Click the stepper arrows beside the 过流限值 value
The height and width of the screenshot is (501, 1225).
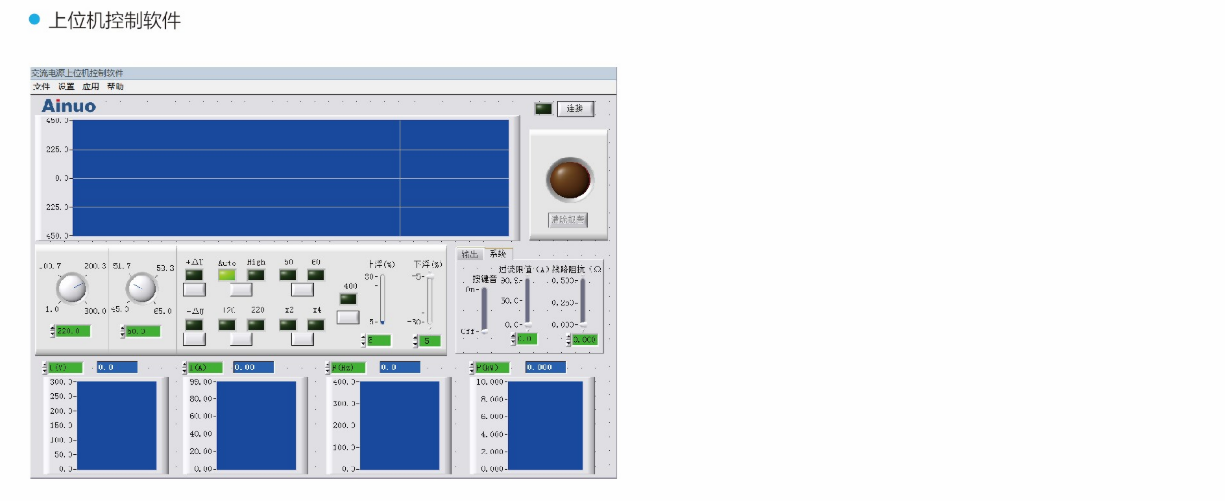[x=513, y=339]
